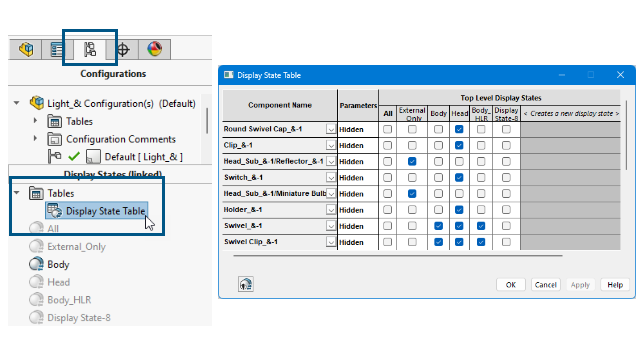
Task: Open the DisplayManager color sphere tab
Action: click(155, 49)
